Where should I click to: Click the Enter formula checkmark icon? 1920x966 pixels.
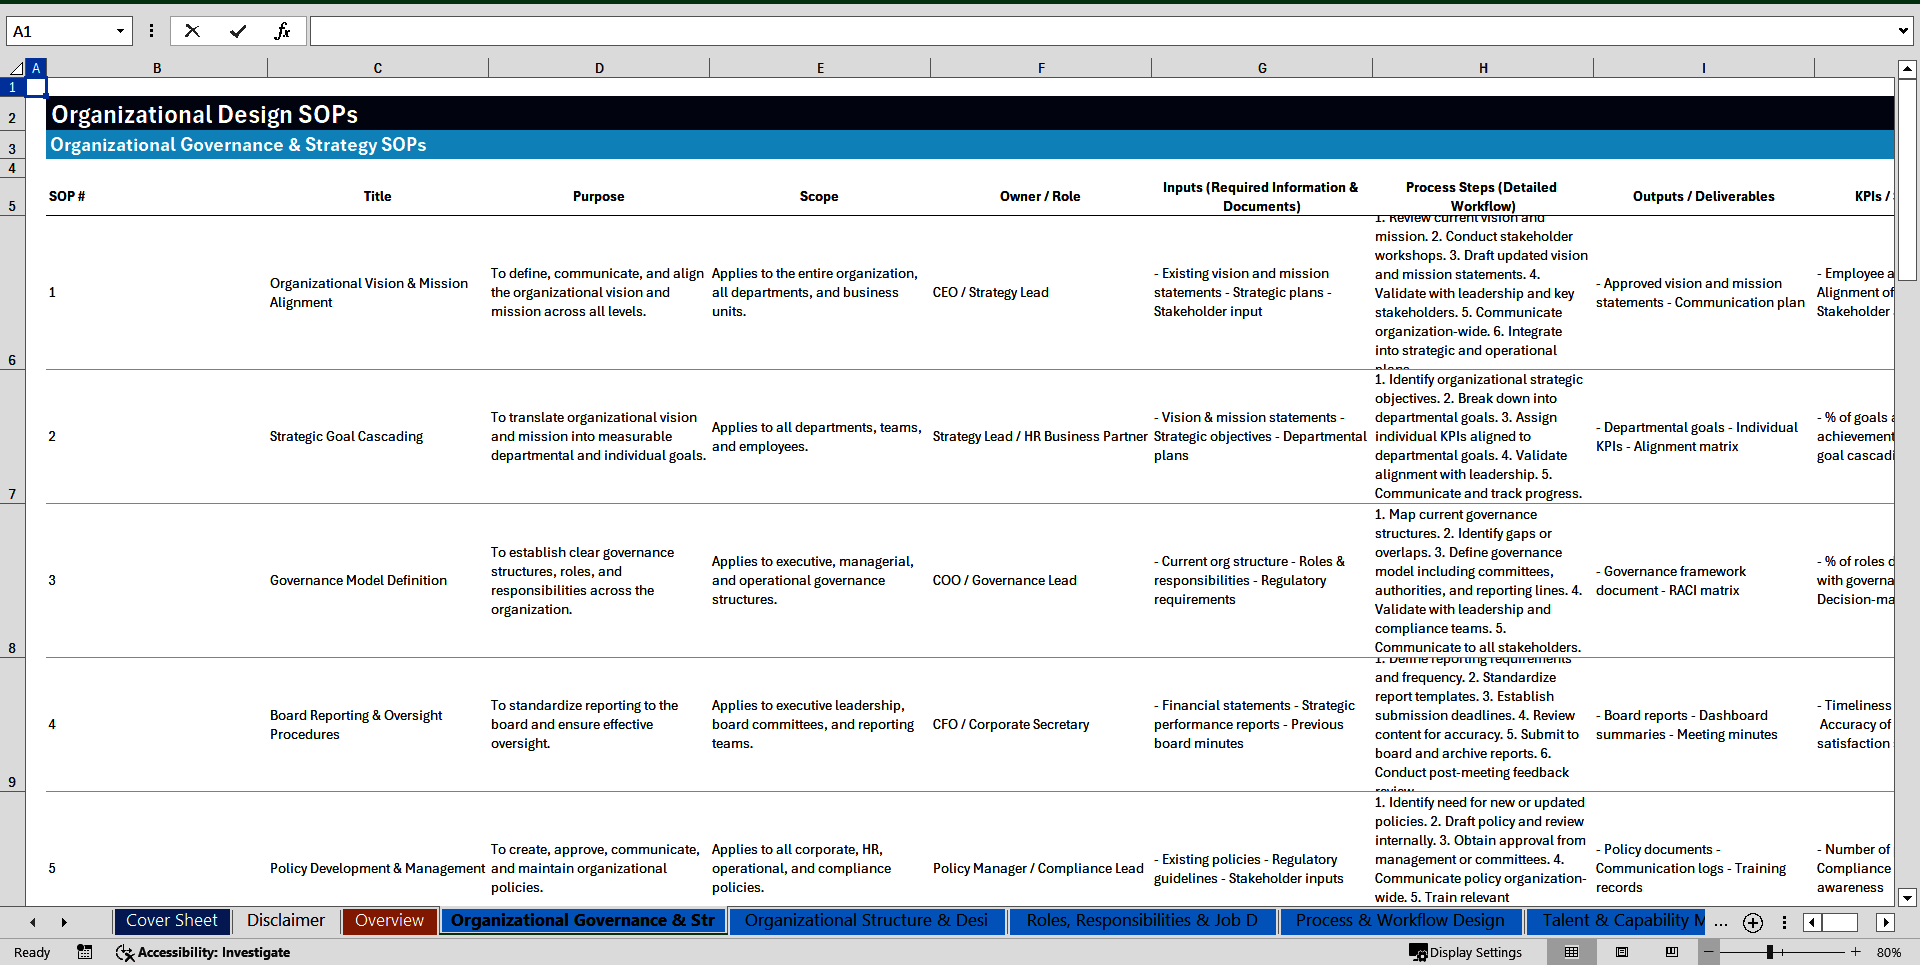click(237, 31)
